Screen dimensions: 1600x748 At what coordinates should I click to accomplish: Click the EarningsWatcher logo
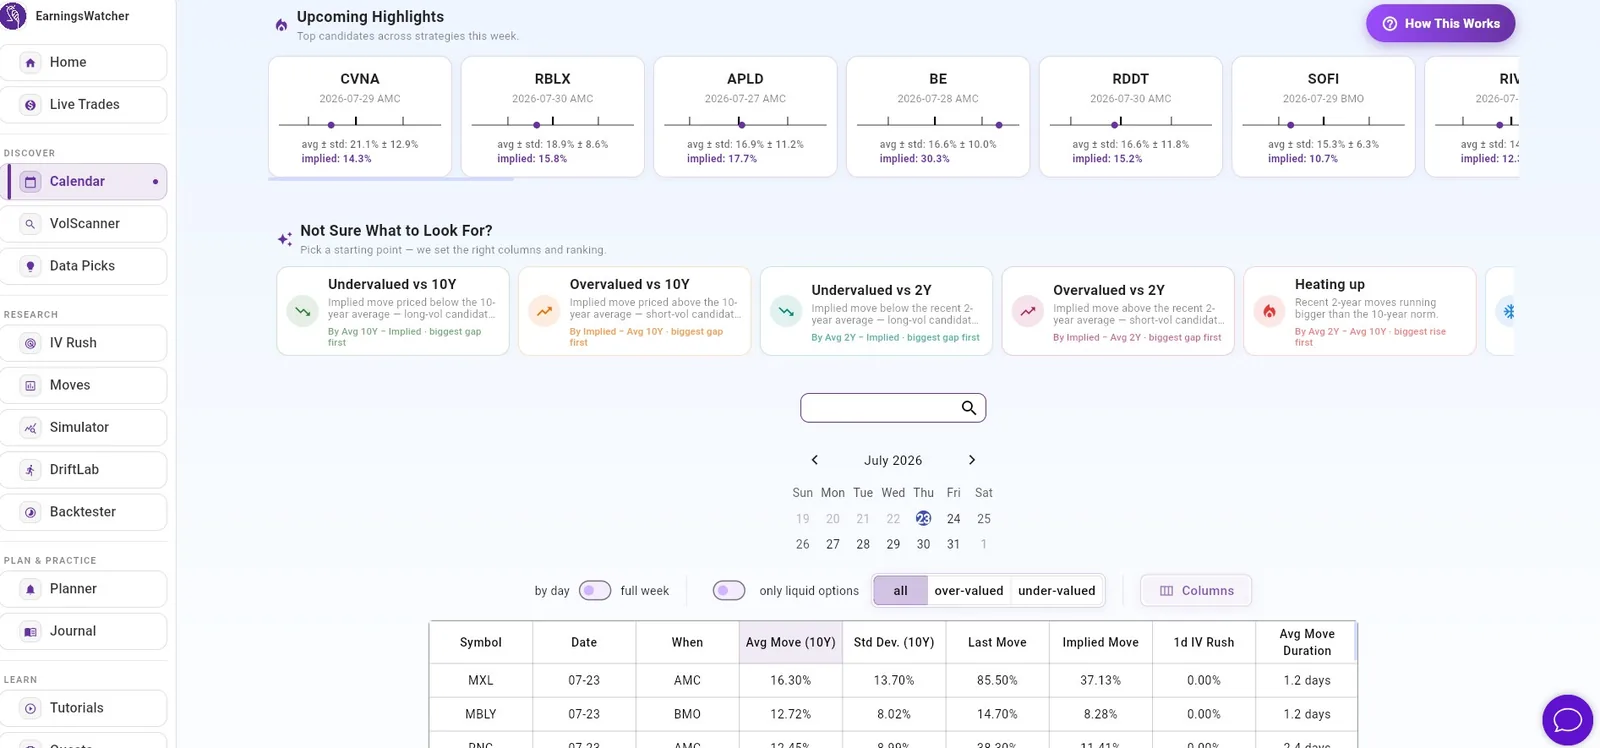click(13, 16)
